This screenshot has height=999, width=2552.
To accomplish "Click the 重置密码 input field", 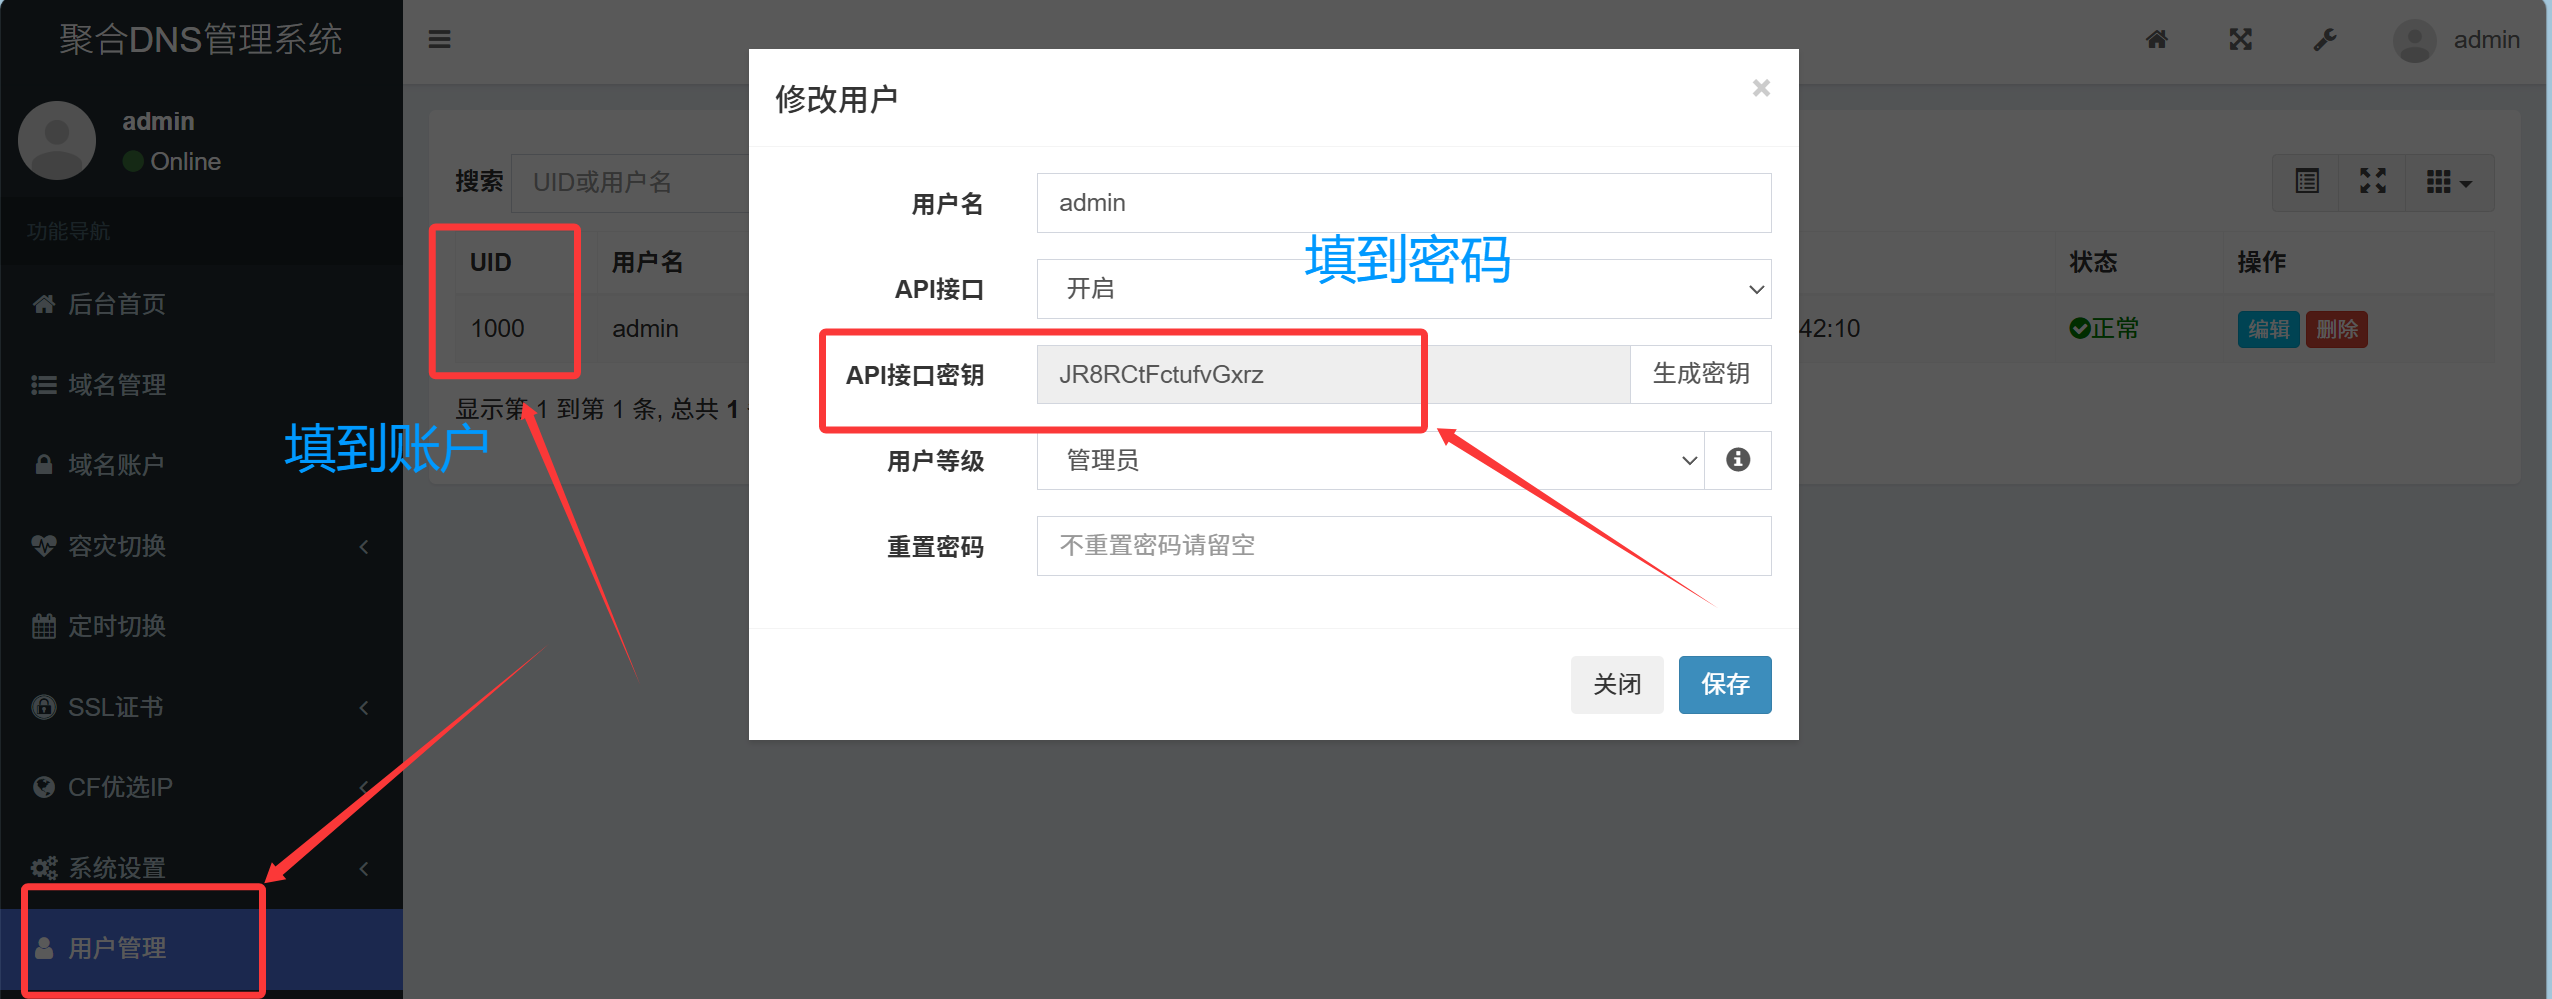I will 1403,546.
